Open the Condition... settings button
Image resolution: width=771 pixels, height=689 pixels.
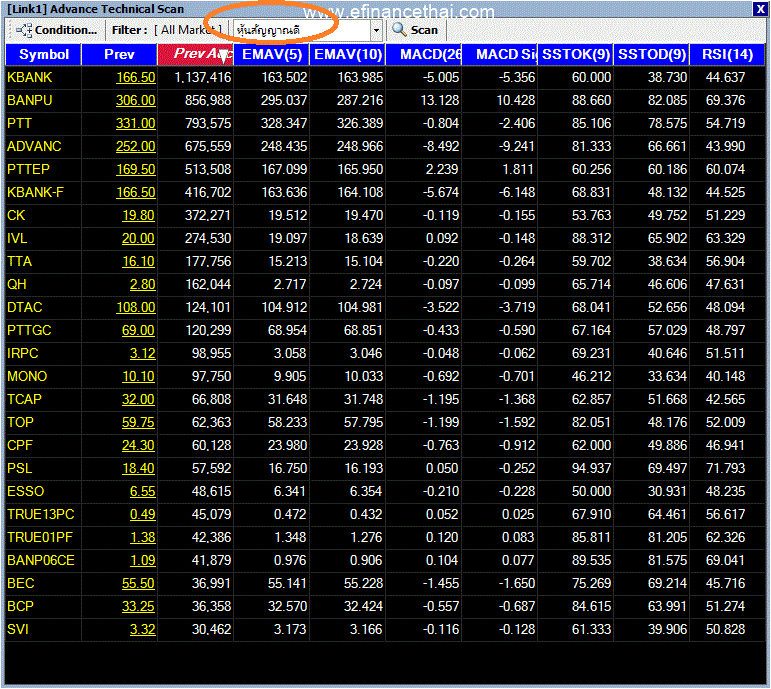coord(56,30)
